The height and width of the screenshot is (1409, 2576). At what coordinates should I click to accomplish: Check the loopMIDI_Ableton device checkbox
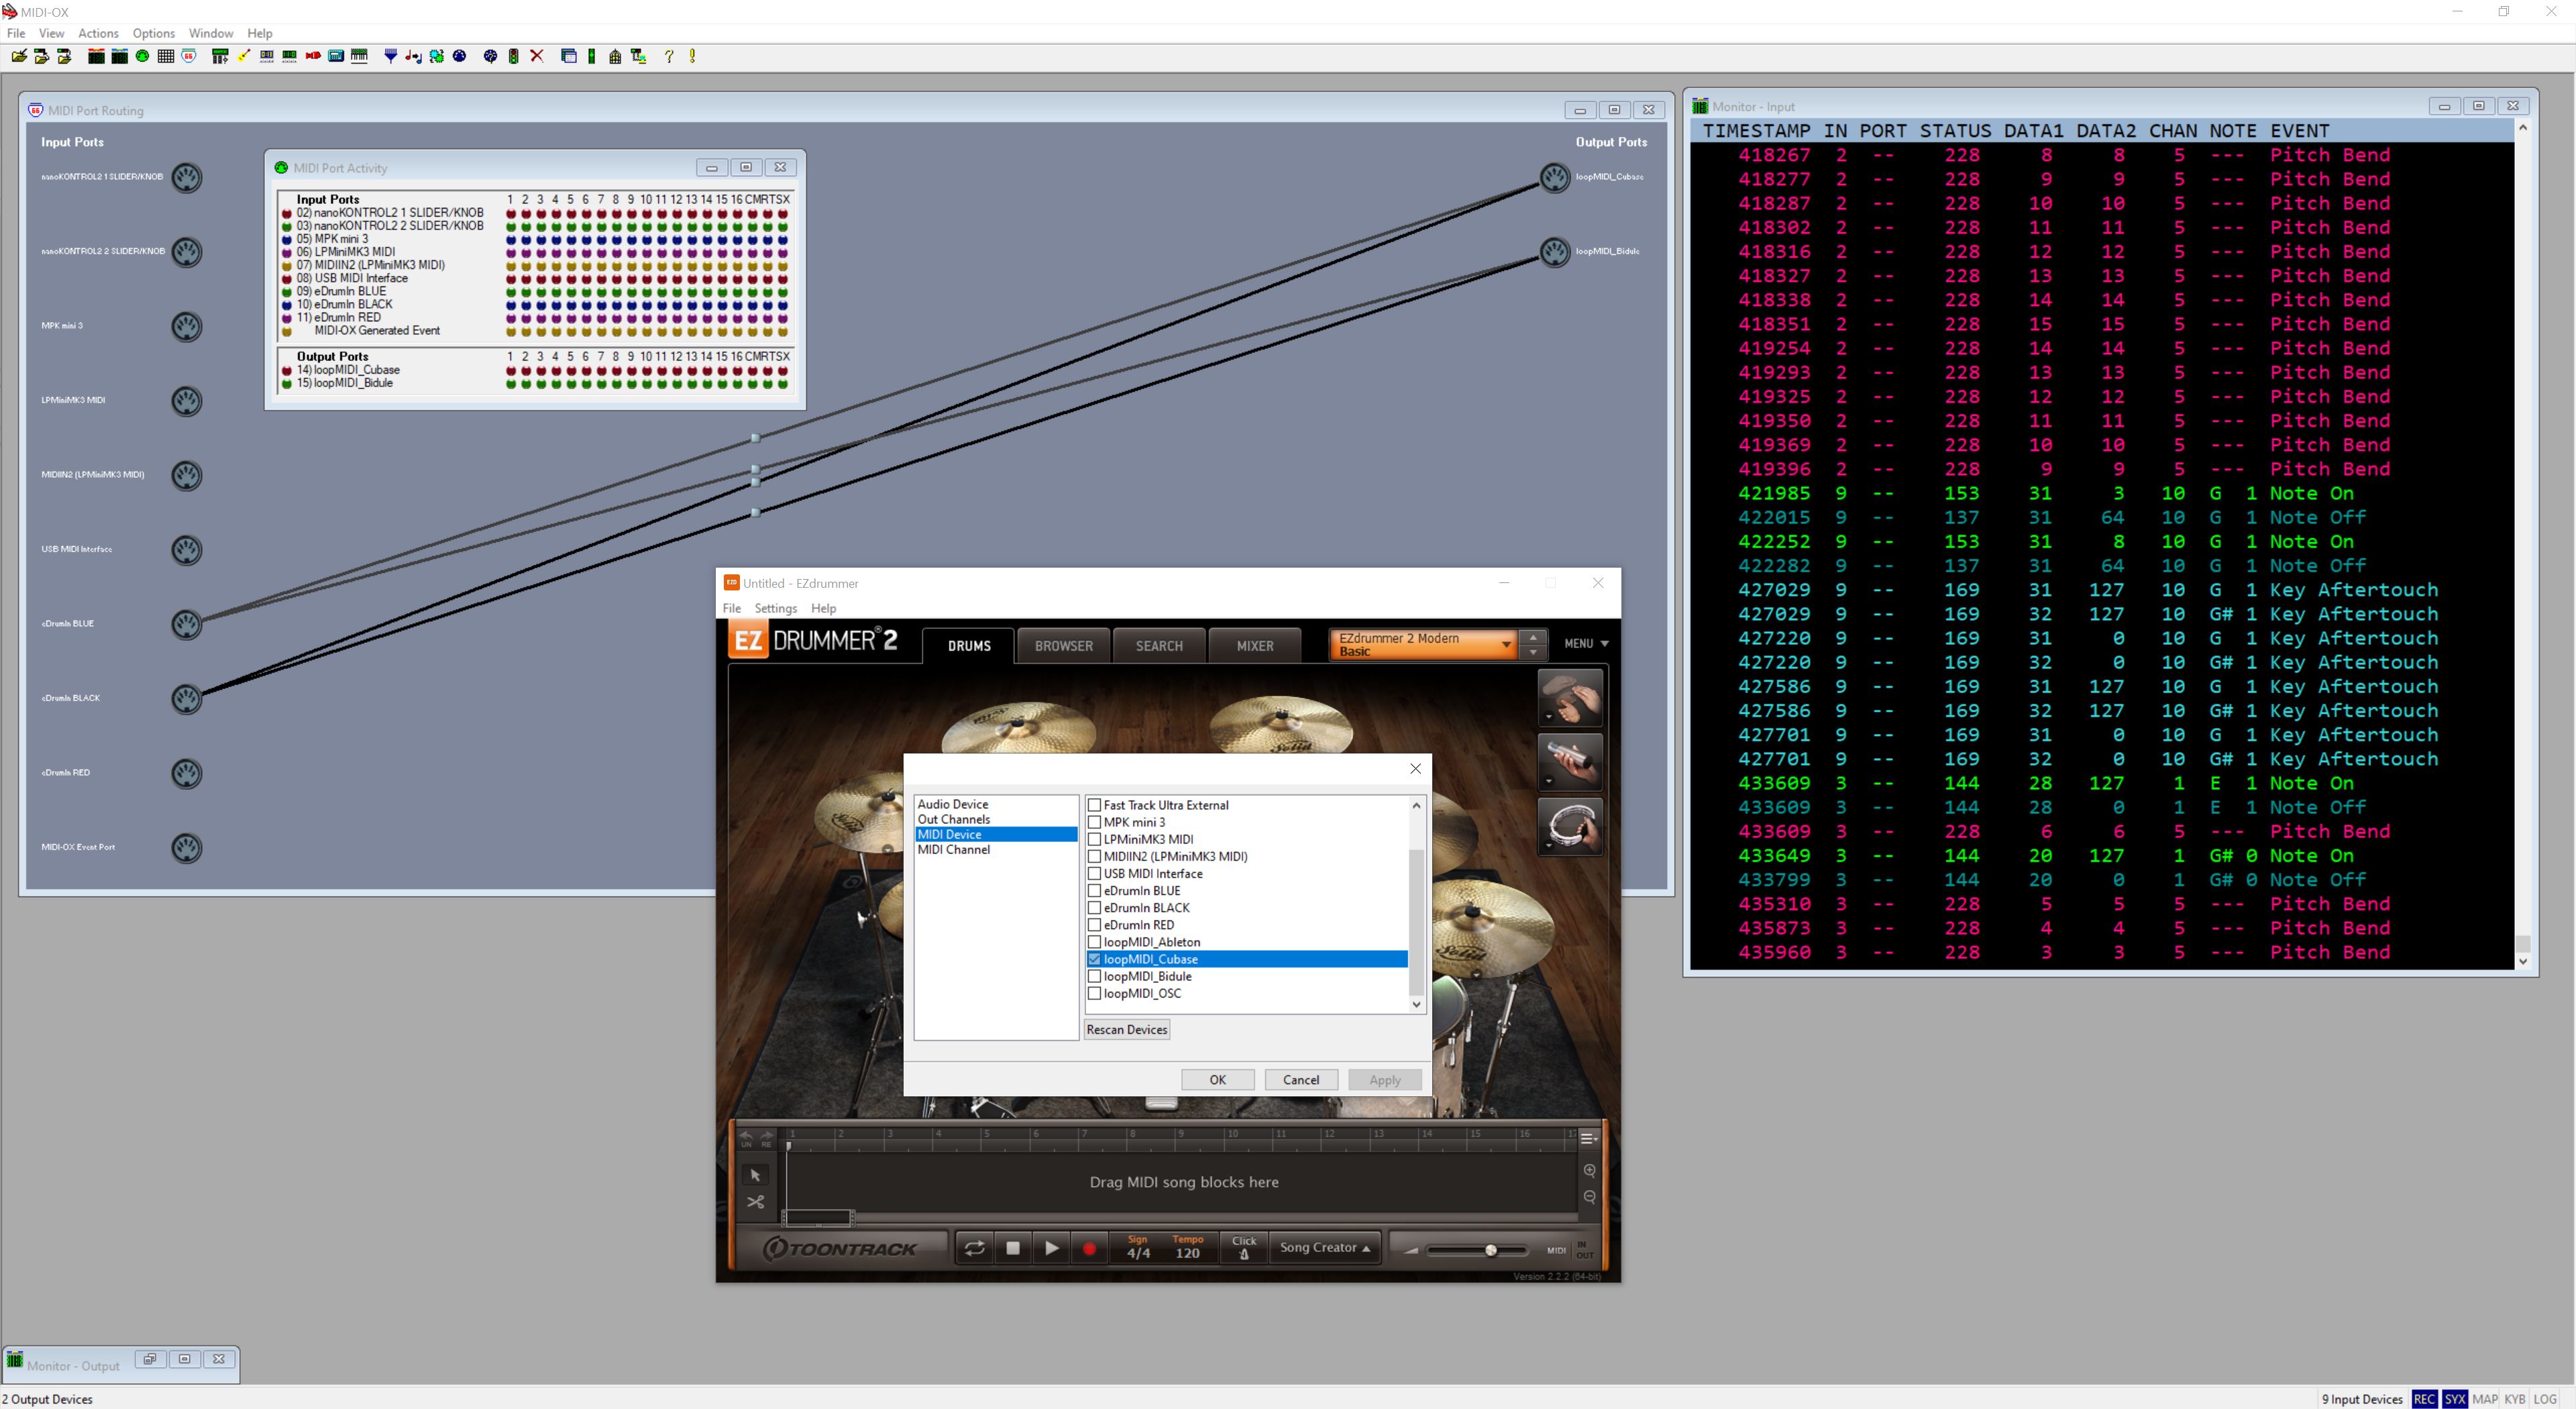[x=1094, y=942]
